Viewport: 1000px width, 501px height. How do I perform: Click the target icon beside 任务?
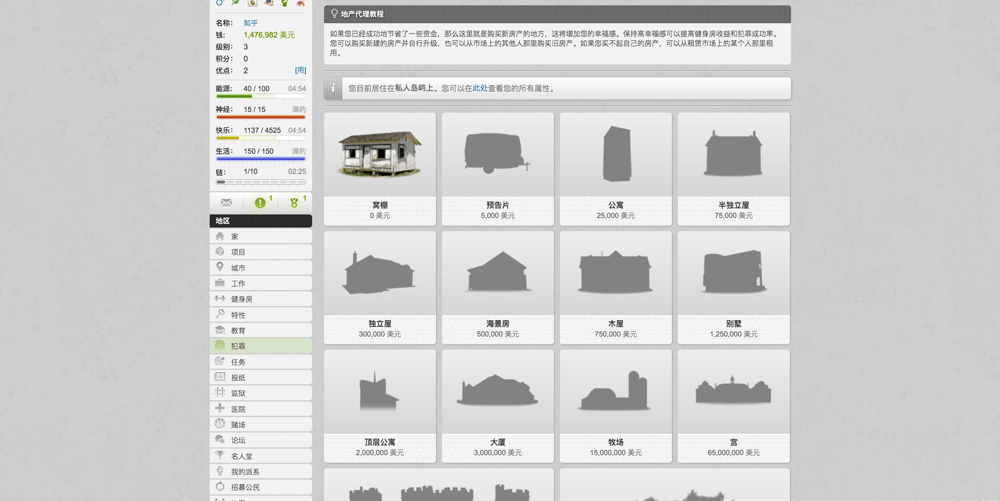(x=220, y=361)
